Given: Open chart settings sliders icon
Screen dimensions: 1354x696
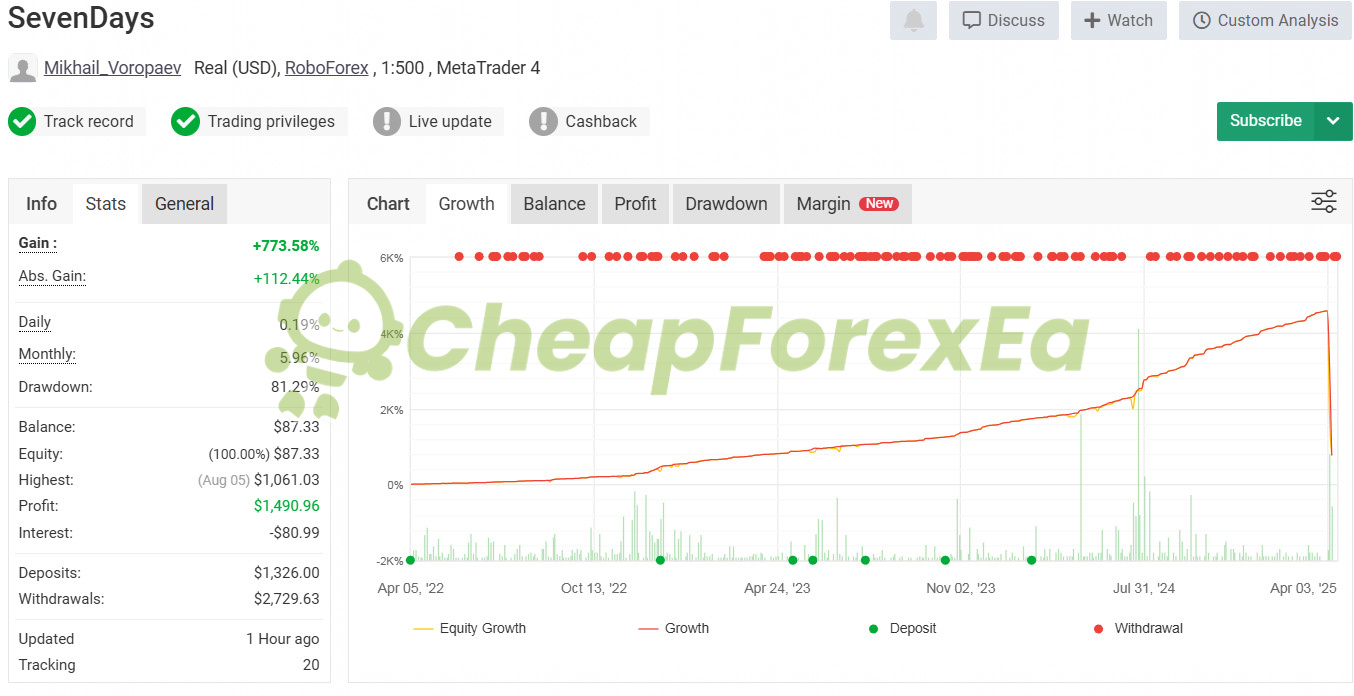Looking at the screenshot, I should (1324, 202).
